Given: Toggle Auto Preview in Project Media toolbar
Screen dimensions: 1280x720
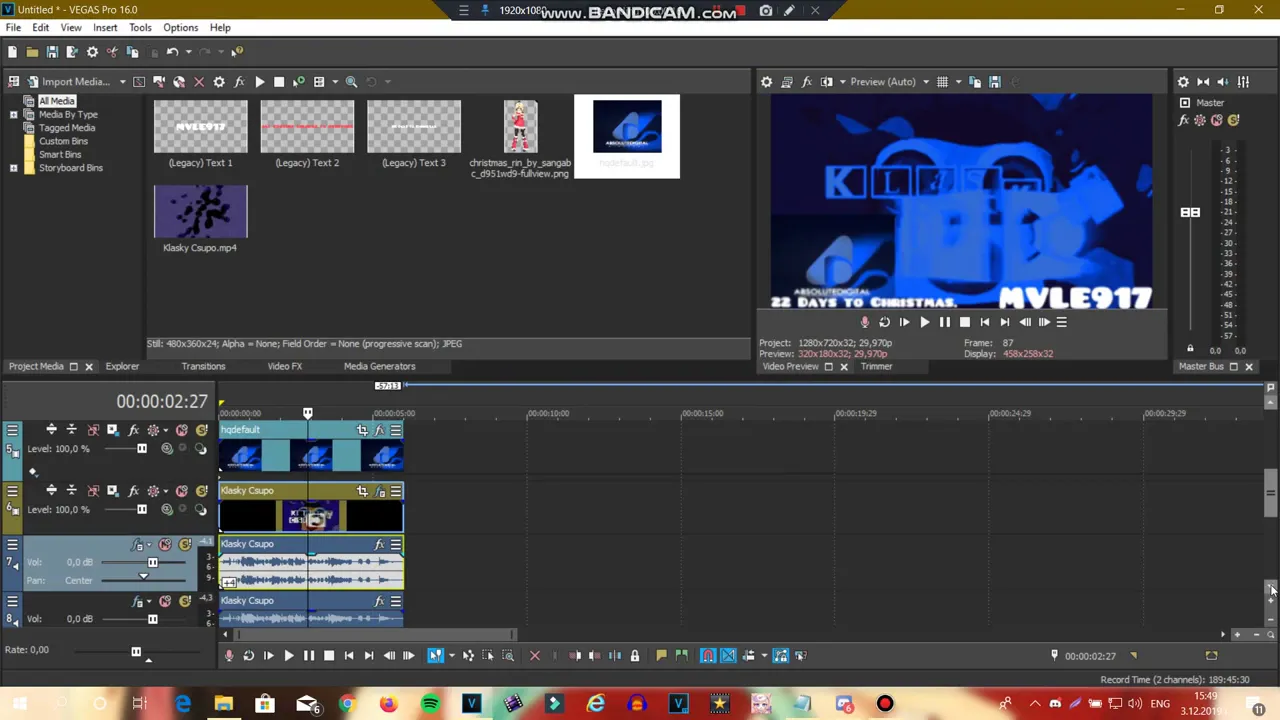Looking at the screenshot, I should [299, 82].
